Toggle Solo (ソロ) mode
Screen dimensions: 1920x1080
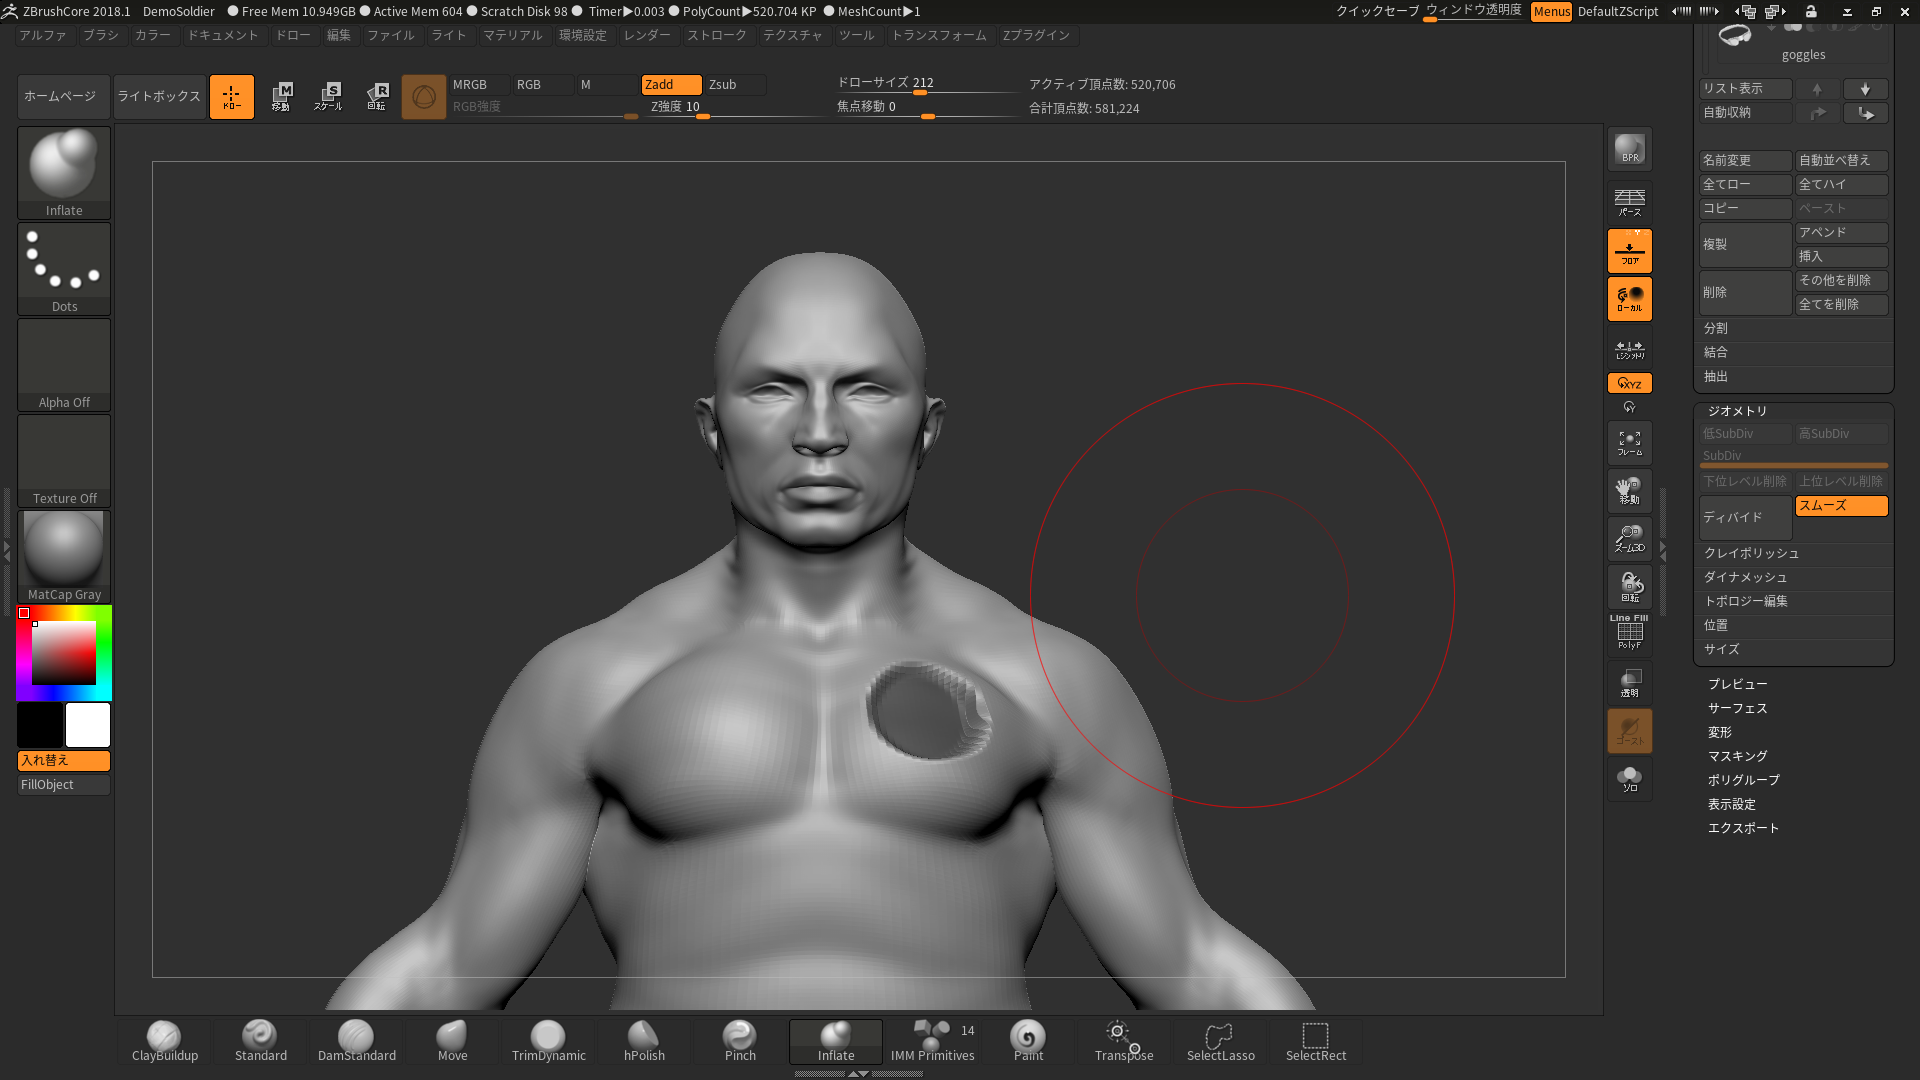[x=1630, y=779]
